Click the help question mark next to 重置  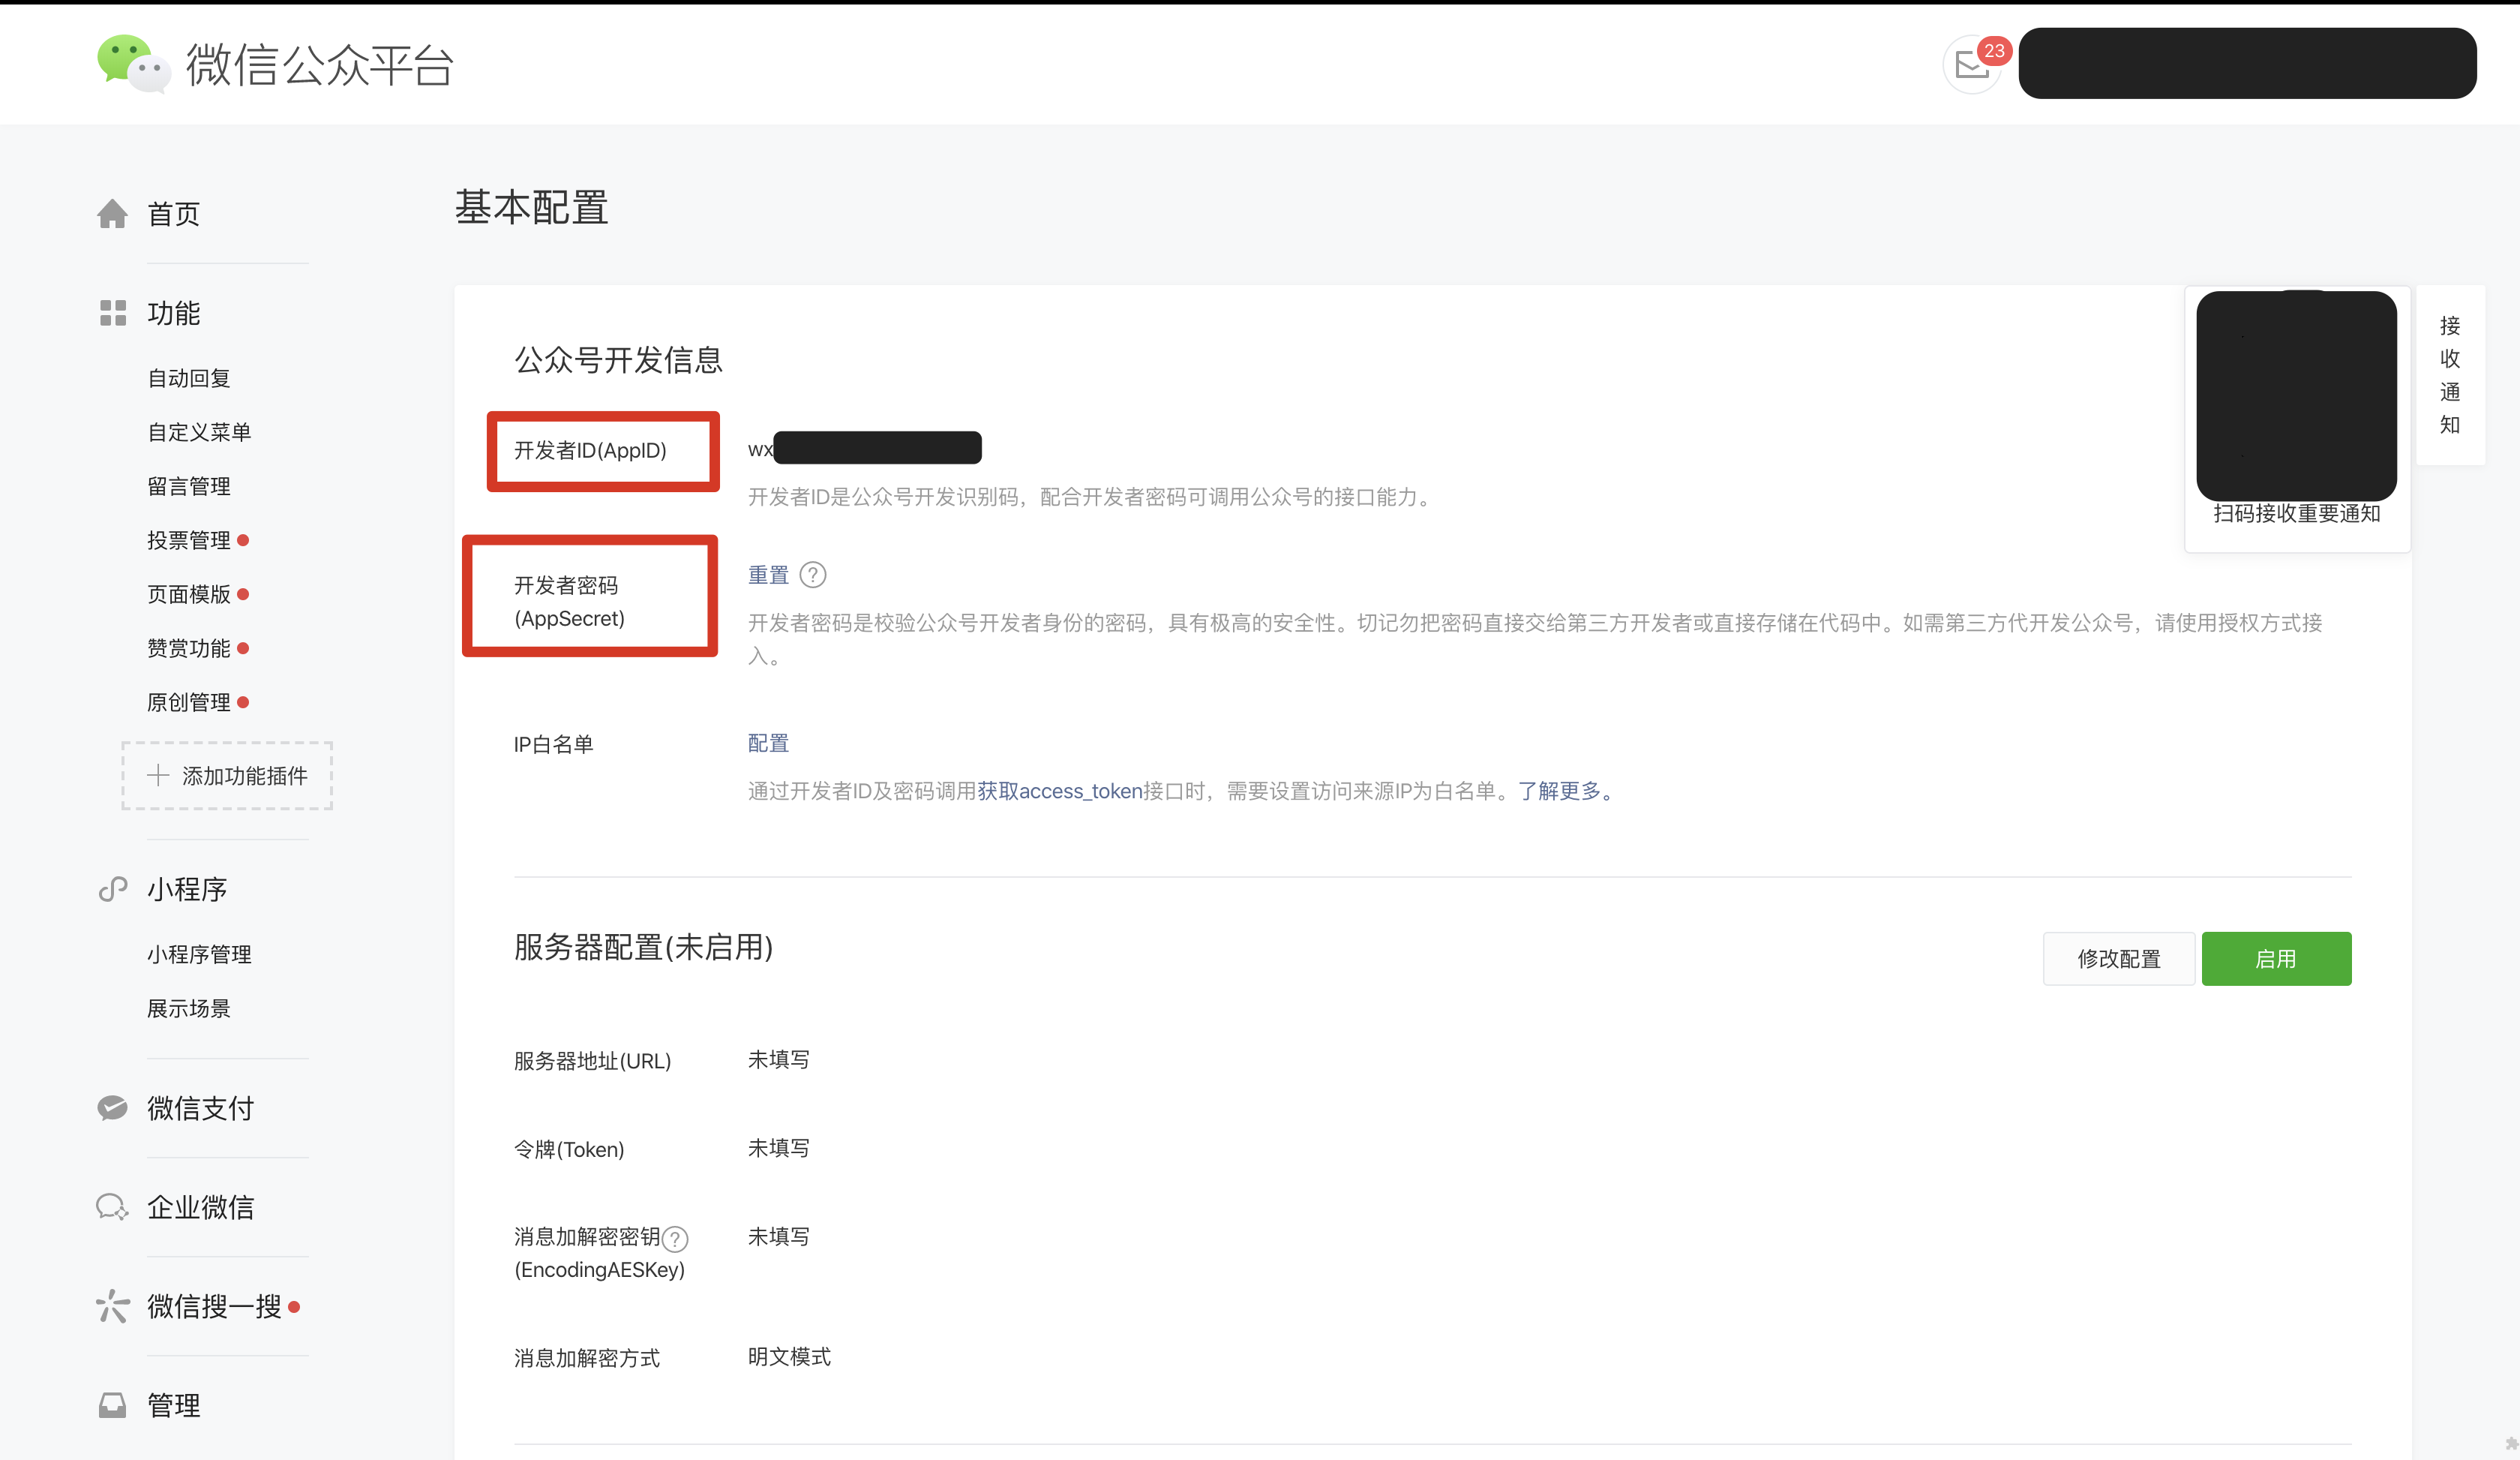click(813, 575)
